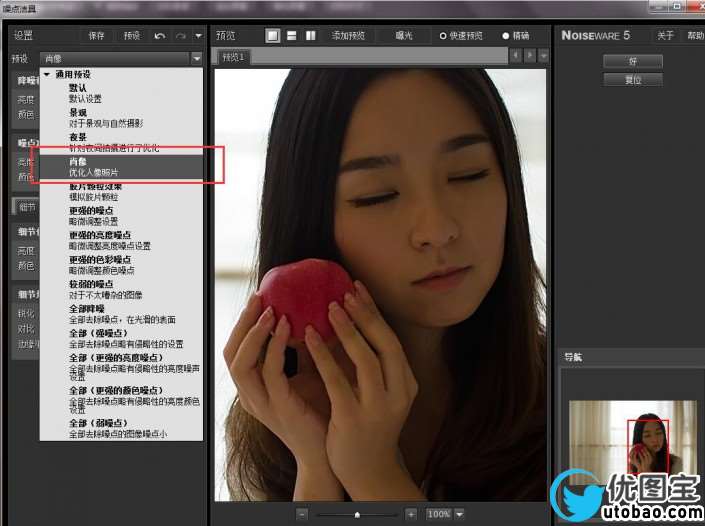Click the undo arrow icon
This screenshot has height=526, width=705.
click(161, 36)
